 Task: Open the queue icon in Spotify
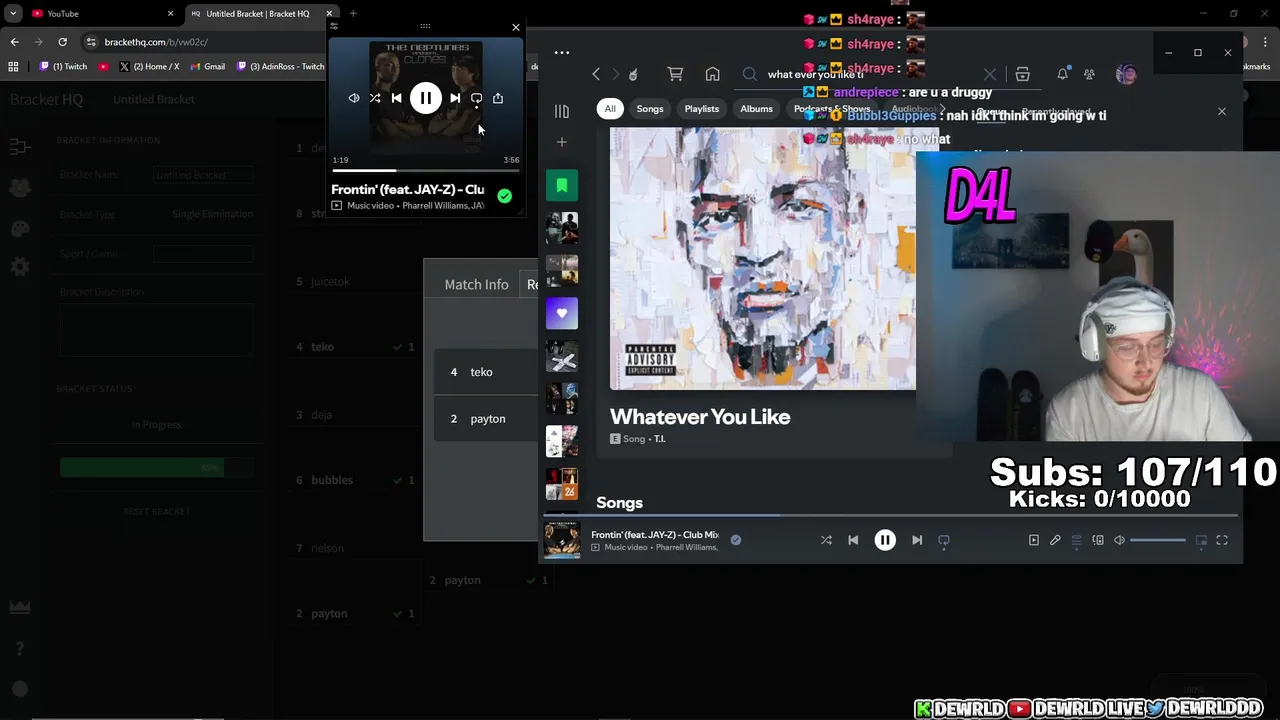point(1076,540)
